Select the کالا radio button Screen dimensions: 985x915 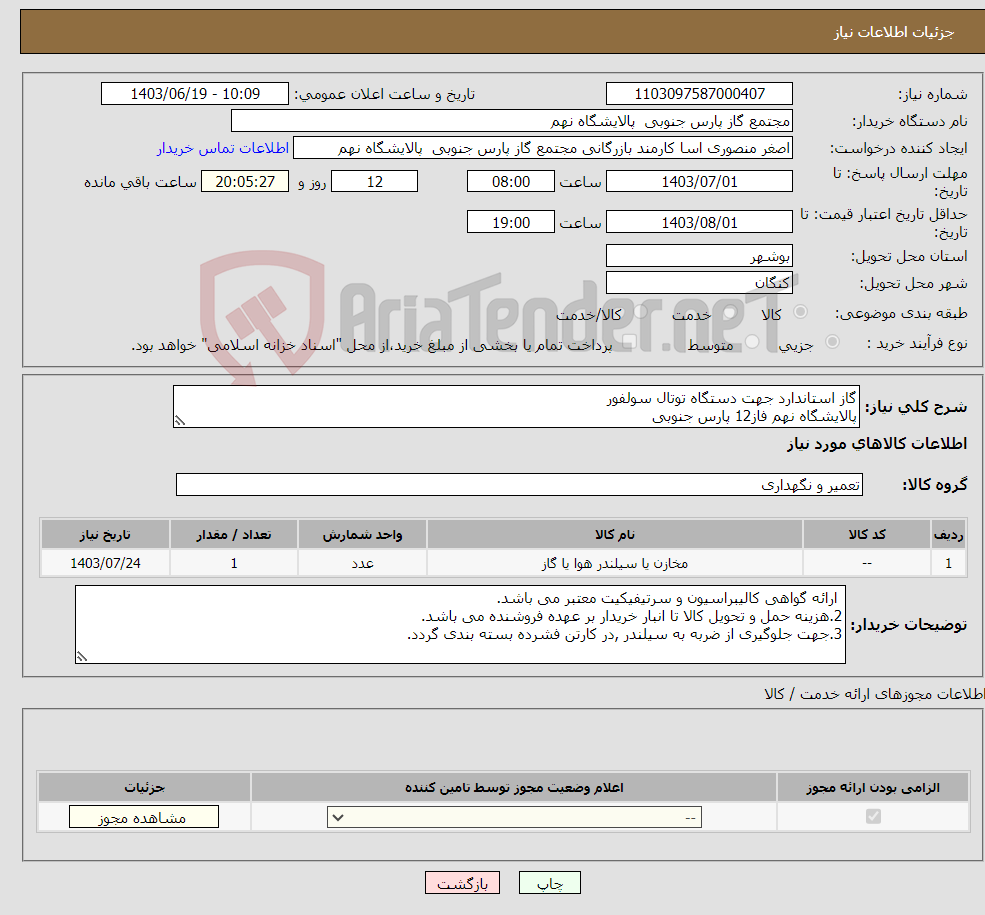[800, 312]
